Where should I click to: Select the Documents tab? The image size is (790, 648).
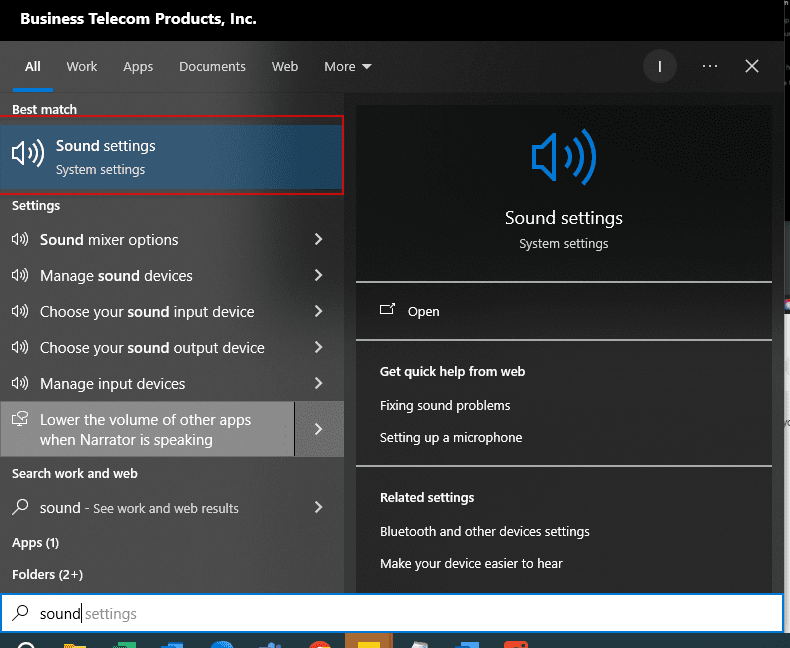point(212,67)
